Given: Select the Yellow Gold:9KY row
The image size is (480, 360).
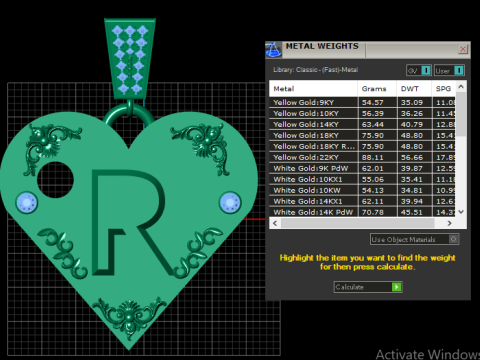Looking at the screenshot, I should (362, 102).
